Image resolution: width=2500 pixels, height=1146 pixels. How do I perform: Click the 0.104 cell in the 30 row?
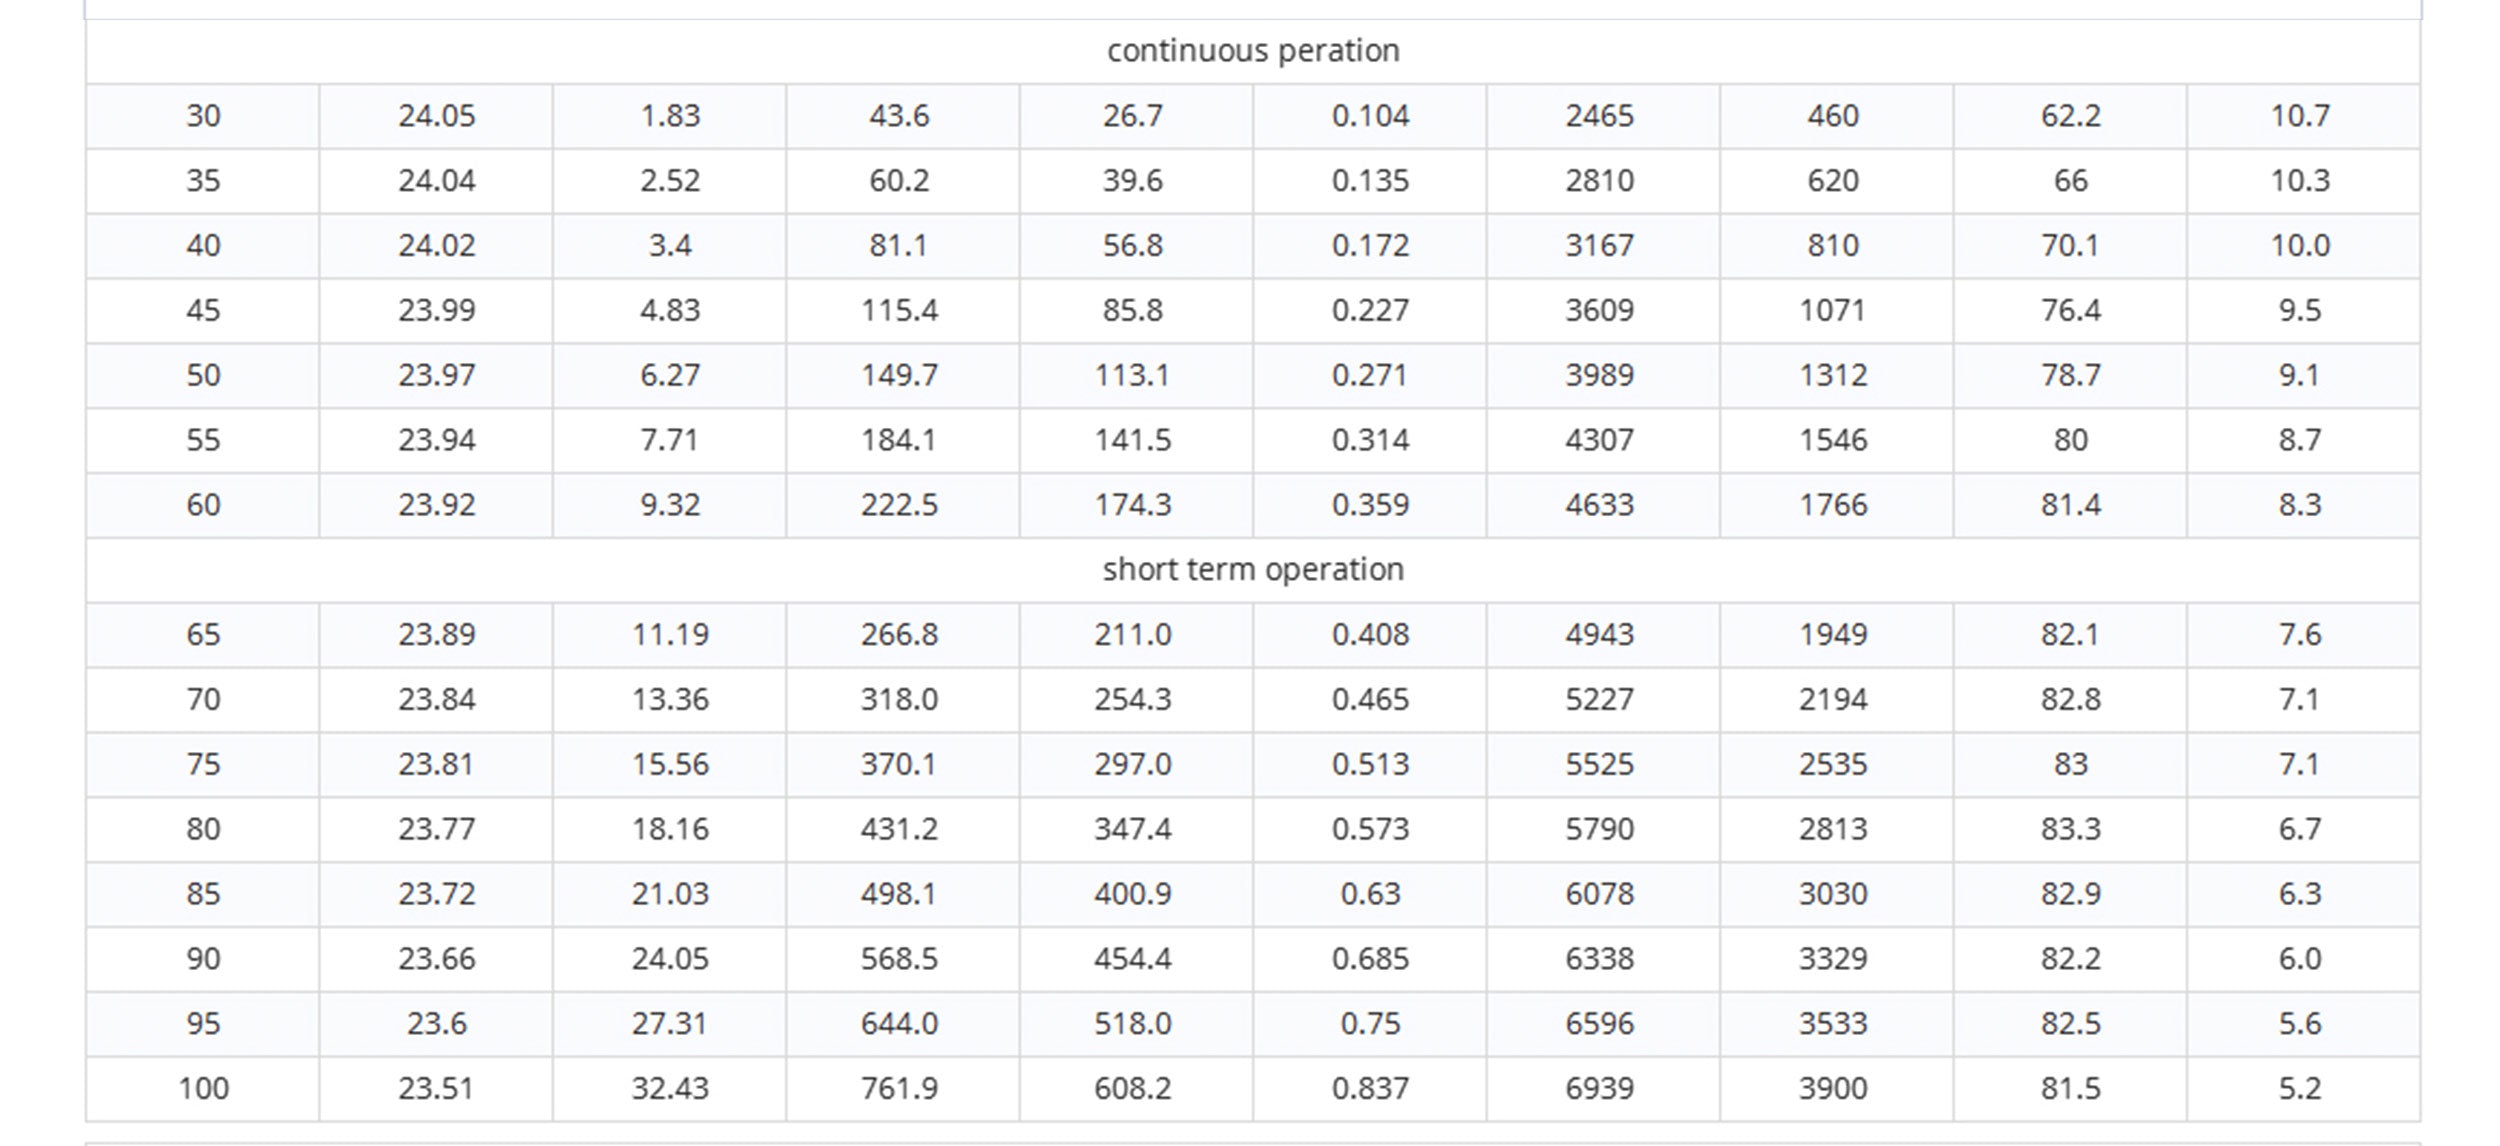tap(1370, 116)
